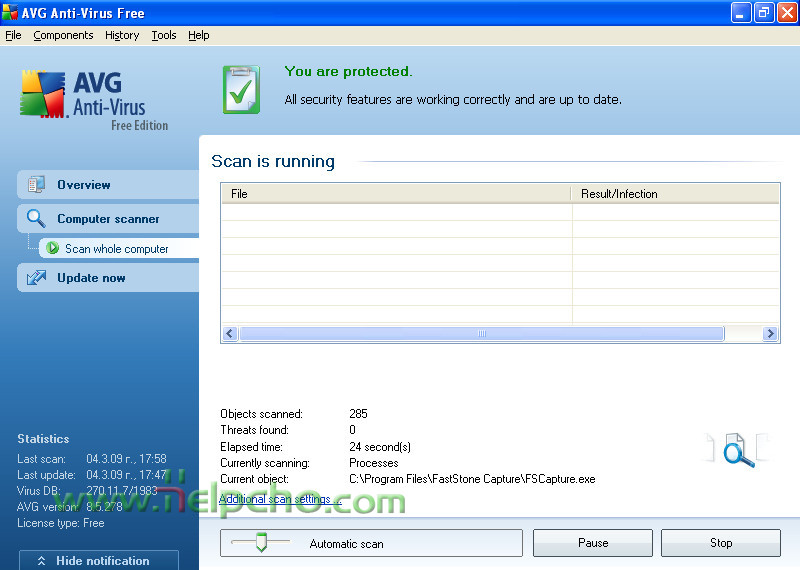The width and height of the screenshot is (800, 570).
Task: Click the 'Scan is running' heading
Action: click(x=273, y=161)
